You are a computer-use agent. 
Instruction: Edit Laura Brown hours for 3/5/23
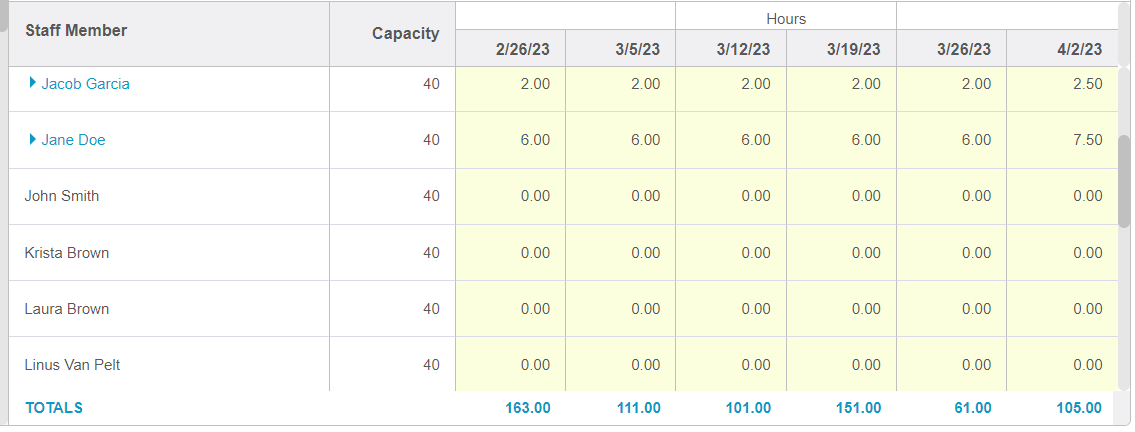[620, 309]
